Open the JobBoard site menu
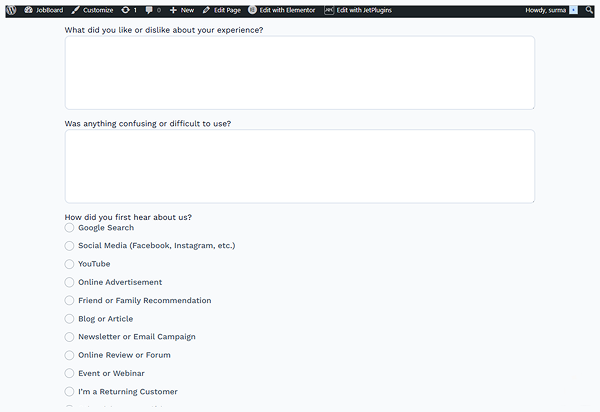The width and height of the screenshot is (600, 412). coord(46,9)
